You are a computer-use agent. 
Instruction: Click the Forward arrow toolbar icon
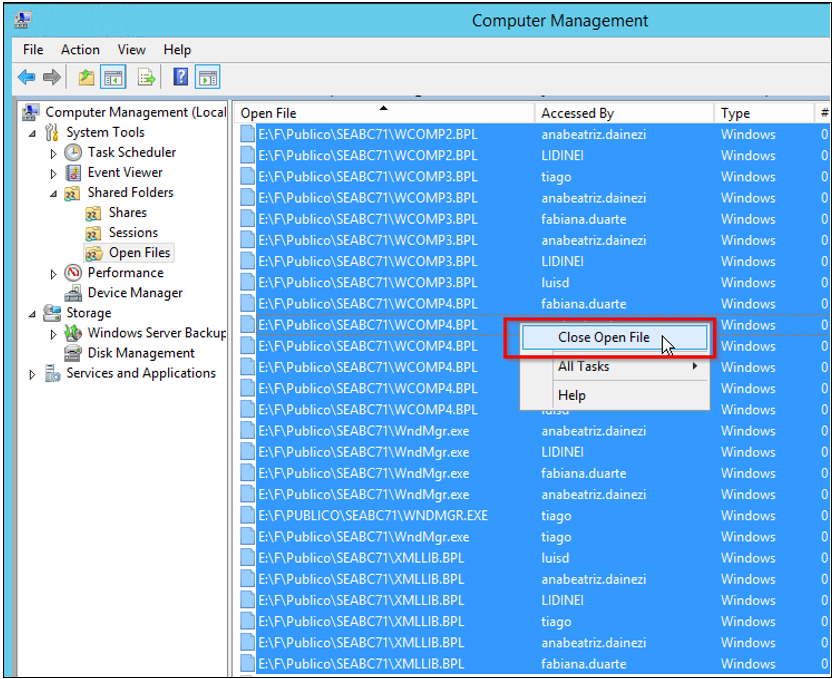51,77
